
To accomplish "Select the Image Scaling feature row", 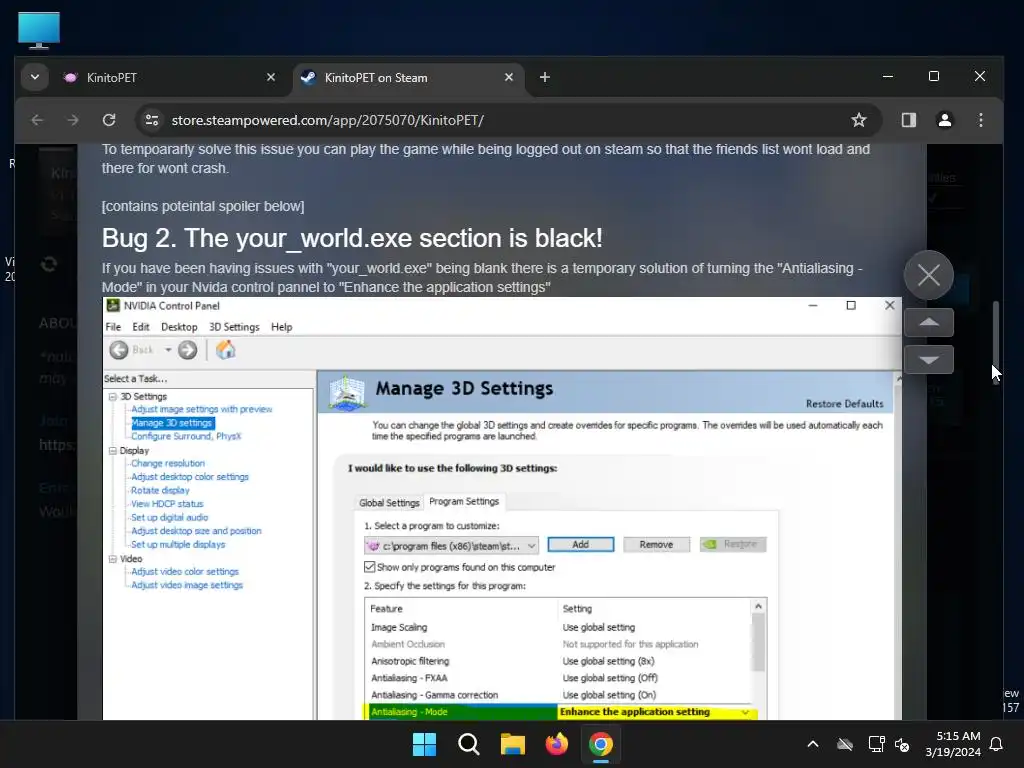I will tap(560, 628).
